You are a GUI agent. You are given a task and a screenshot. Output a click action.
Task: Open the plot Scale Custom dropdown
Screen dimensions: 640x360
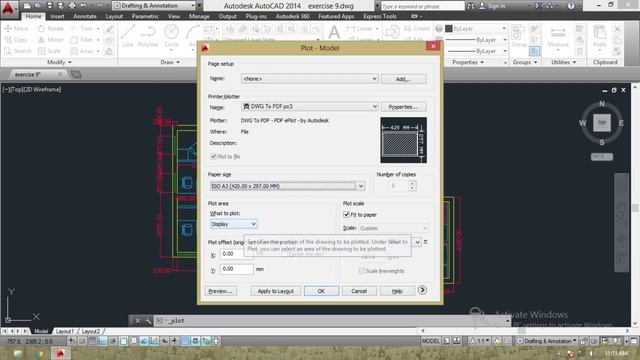click(x=393, y=228)
